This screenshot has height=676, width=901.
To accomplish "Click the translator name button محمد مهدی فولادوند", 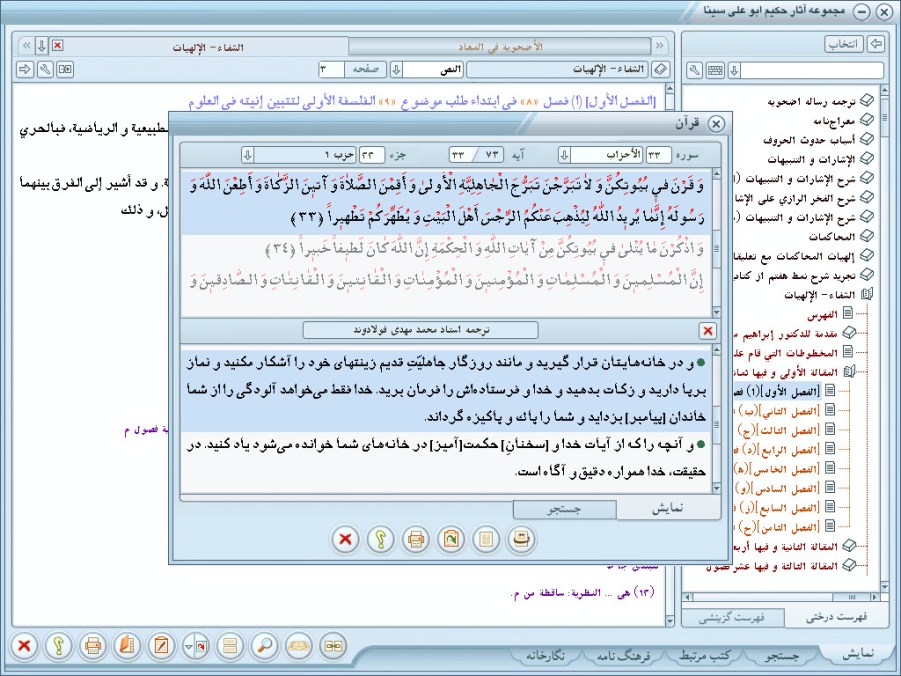I will [x=420, y=330].
